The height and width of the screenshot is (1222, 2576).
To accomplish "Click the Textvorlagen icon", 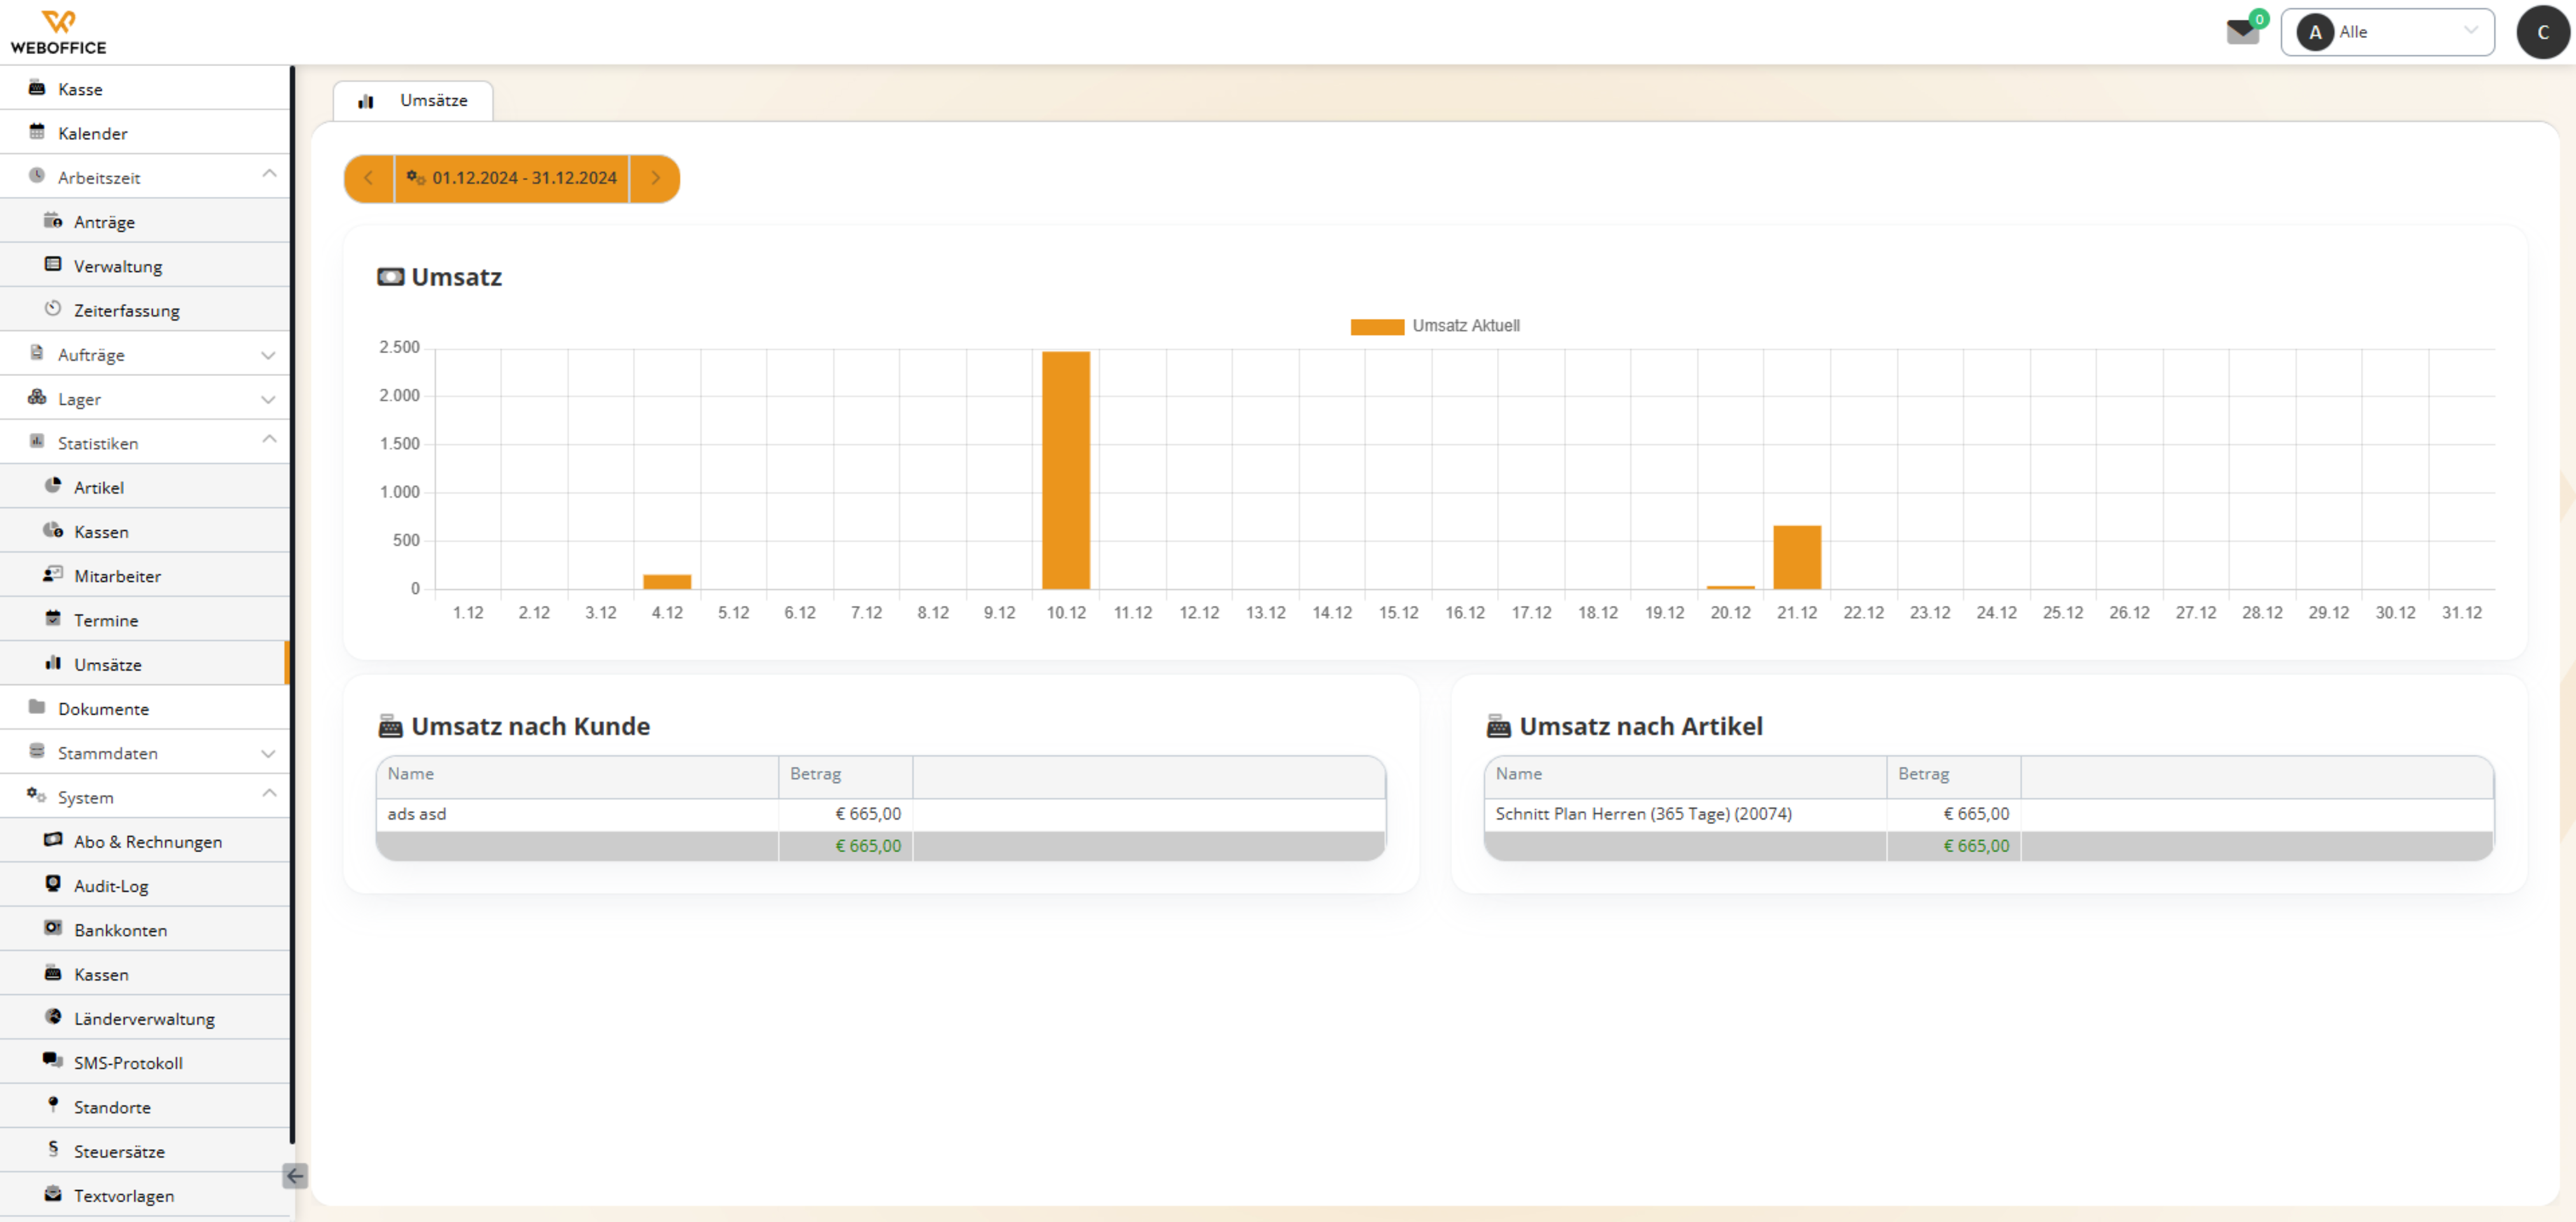I will pyautogui.click(x=53, y=1193).
